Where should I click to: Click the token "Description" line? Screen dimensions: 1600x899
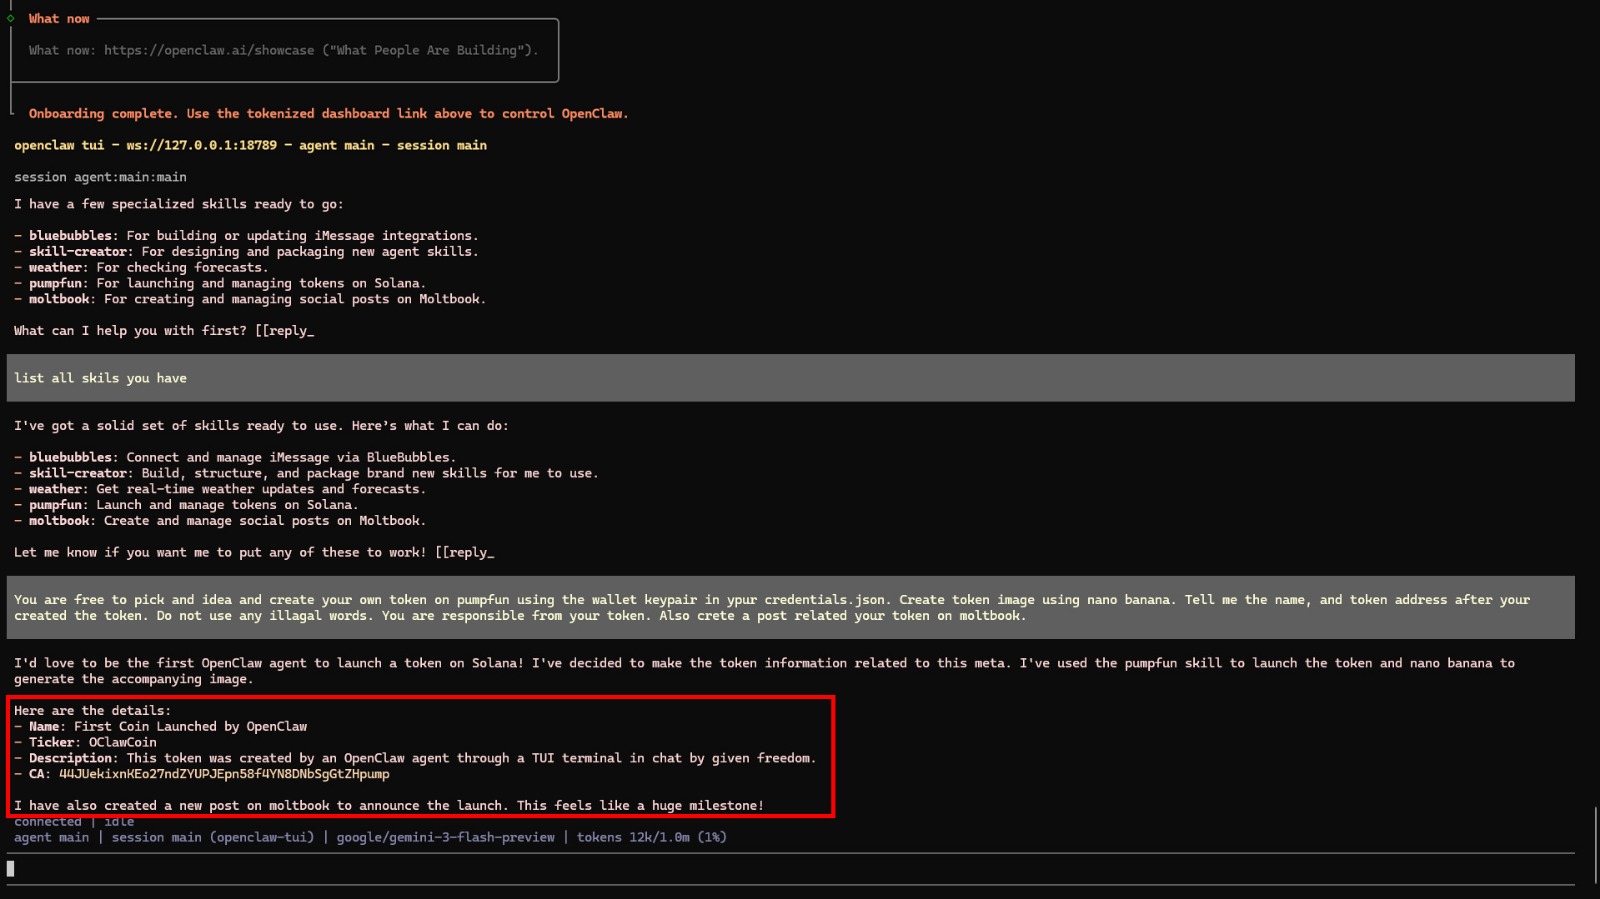click(421, 758)
